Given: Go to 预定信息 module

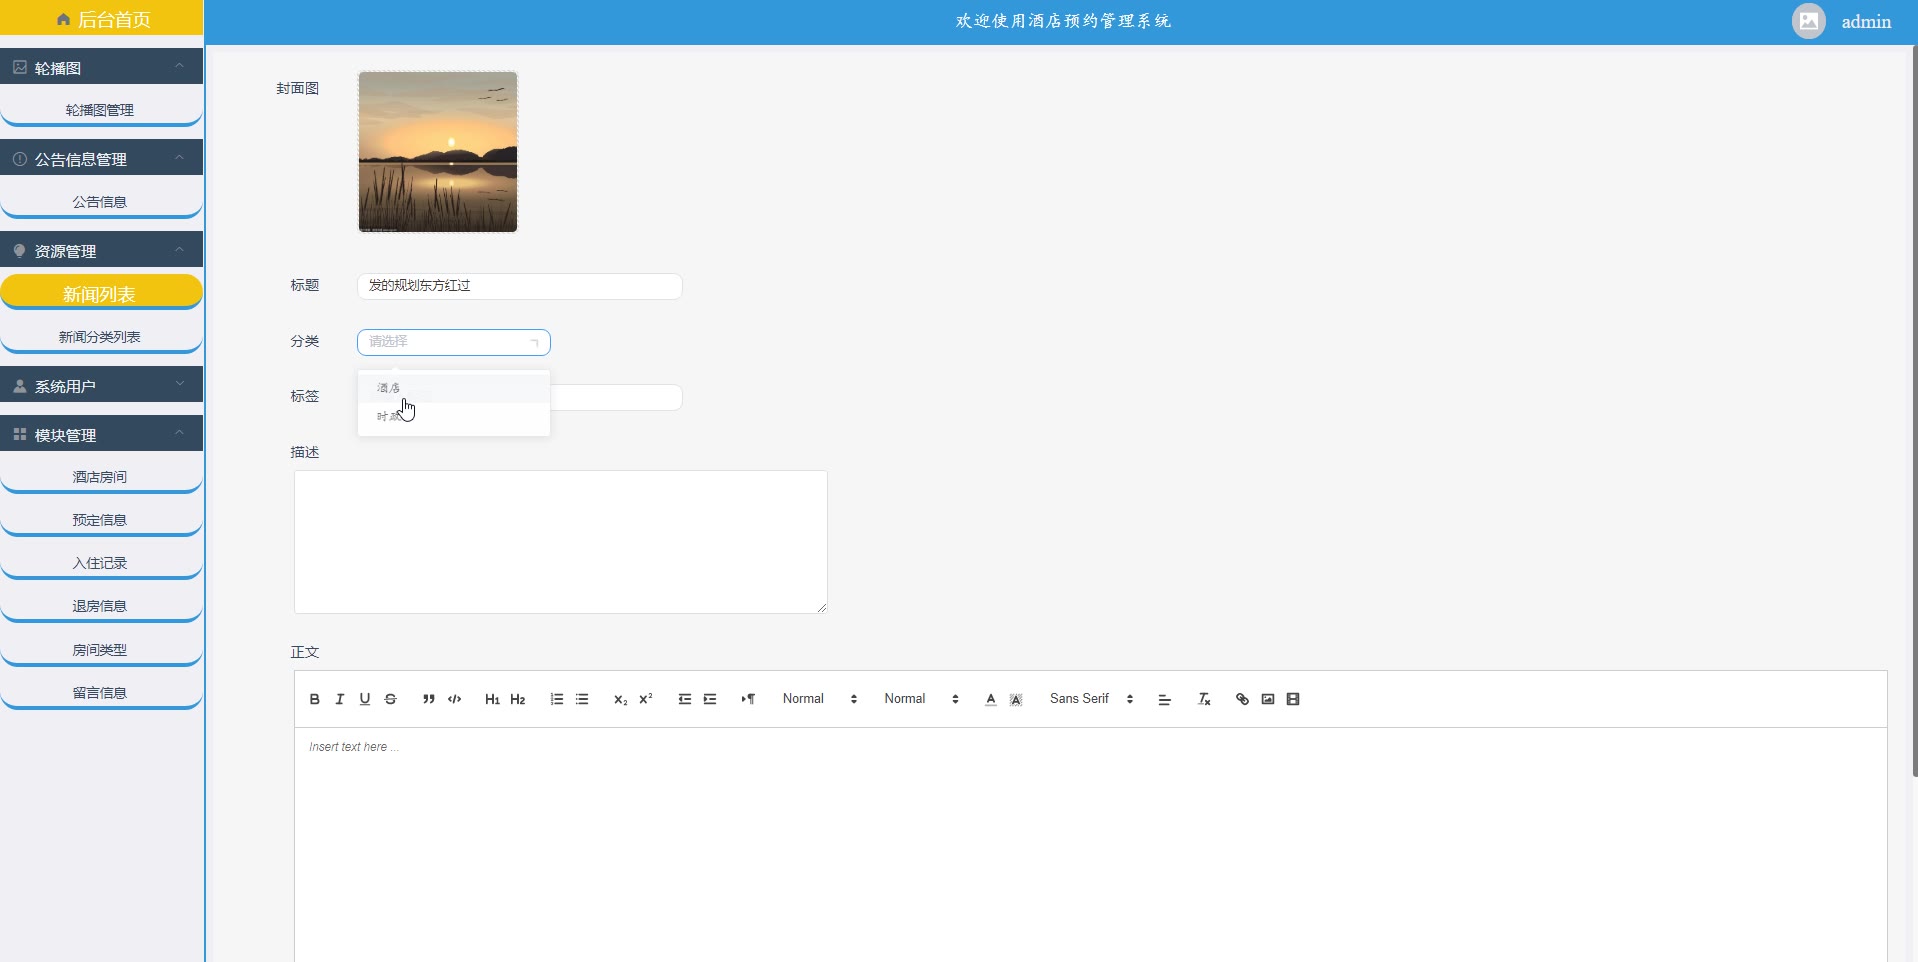Looking at the screenshot, I should (x=101, y=519).
